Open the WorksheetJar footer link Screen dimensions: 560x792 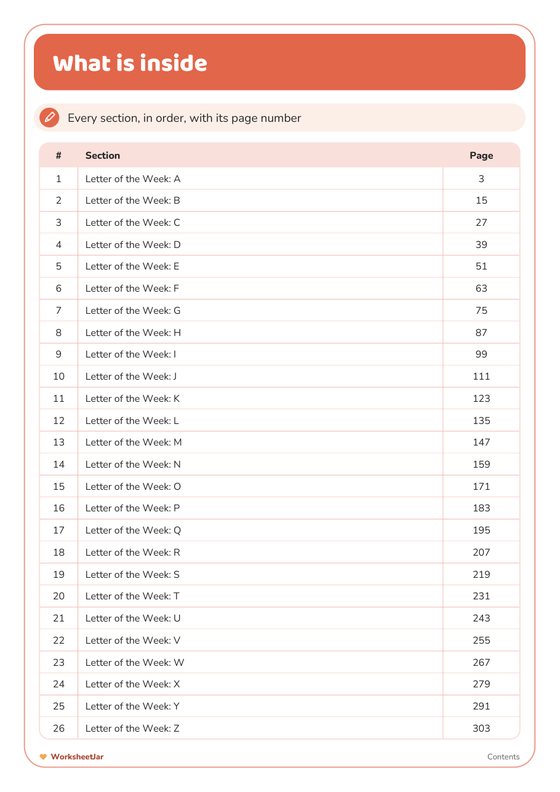point(77,757)
